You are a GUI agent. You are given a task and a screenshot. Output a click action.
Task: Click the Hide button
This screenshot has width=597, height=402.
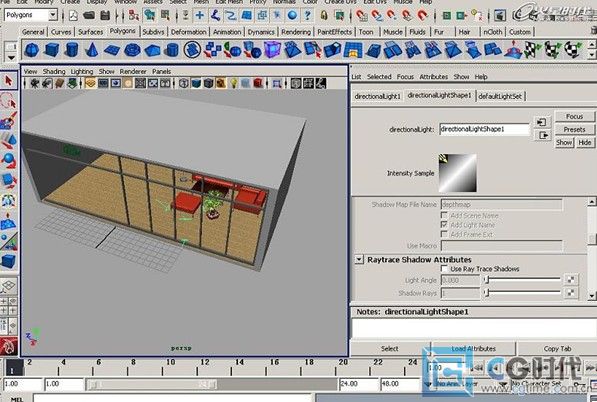pos(584,142)
